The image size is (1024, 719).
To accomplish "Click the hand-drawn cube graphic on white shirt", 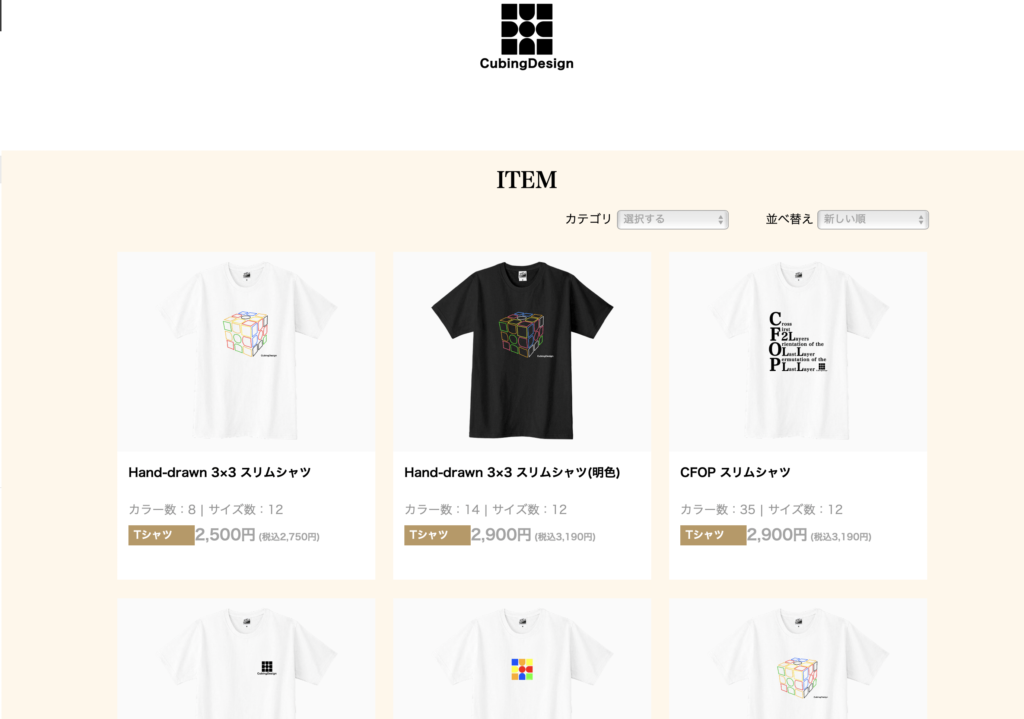I will tap(246, 333).
